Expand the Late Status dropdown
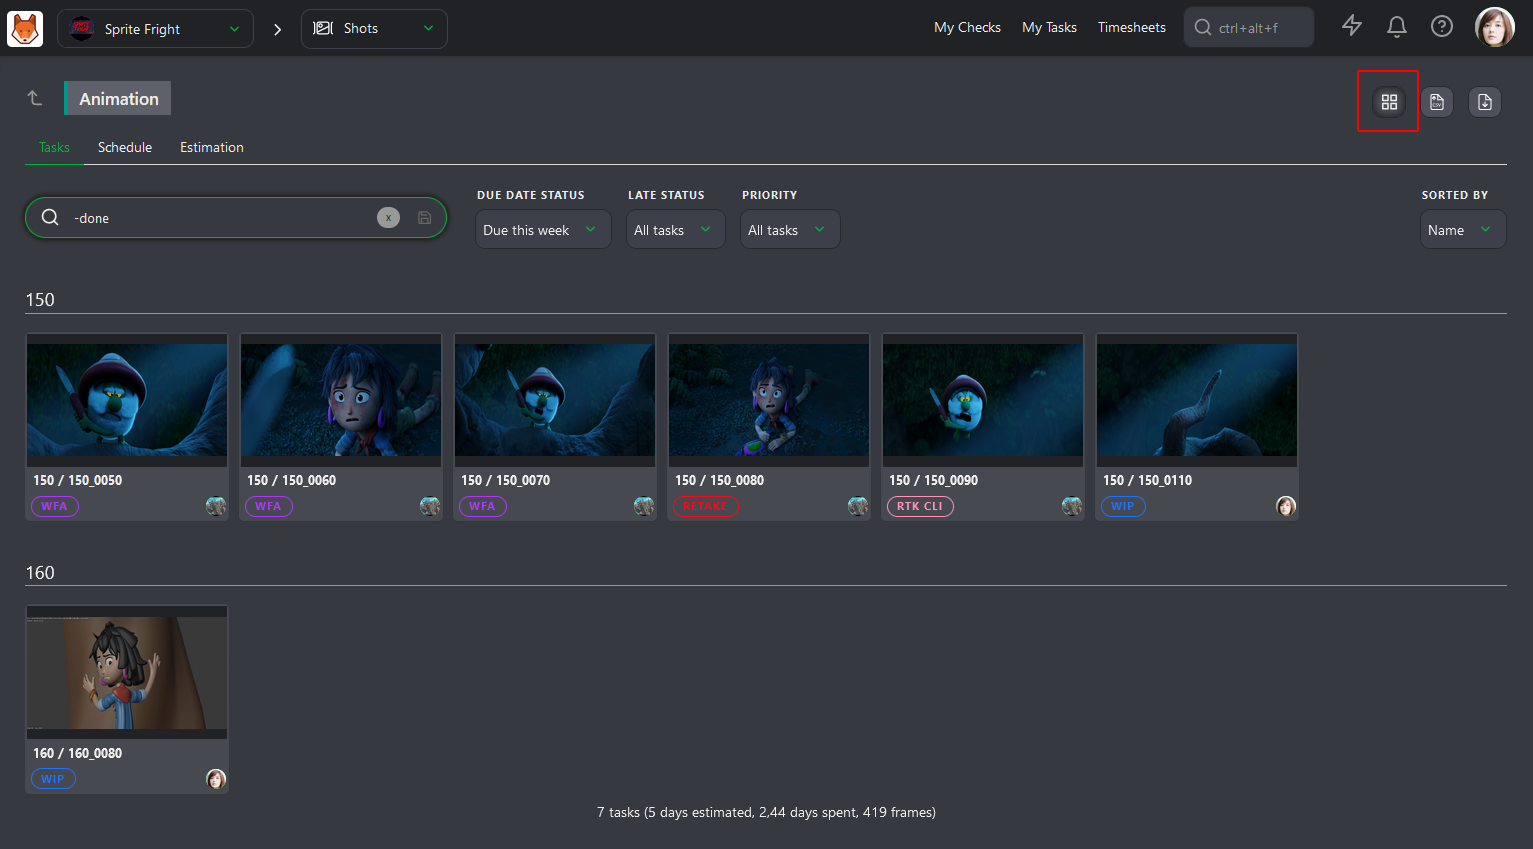 [x=675, y=229]
